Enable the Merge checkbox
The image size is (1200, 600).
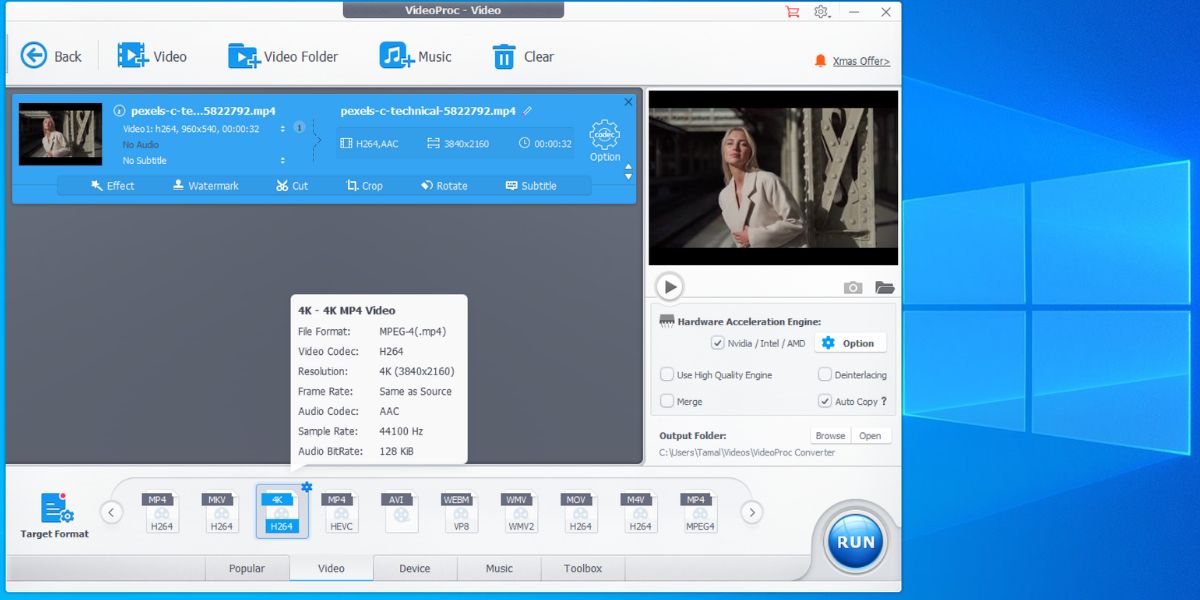667,401
